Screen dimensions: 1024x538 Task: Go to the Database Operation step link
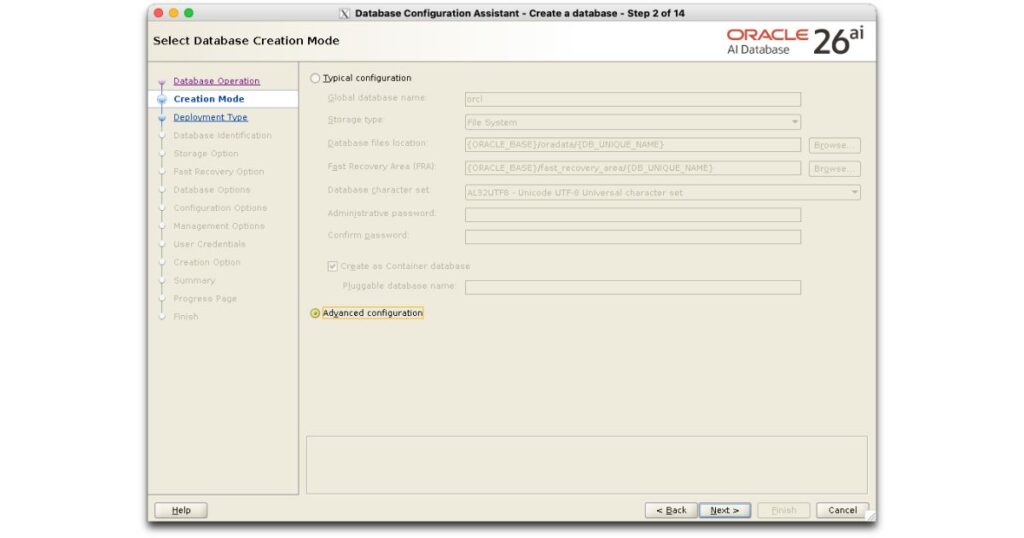[x=216, y=81]
